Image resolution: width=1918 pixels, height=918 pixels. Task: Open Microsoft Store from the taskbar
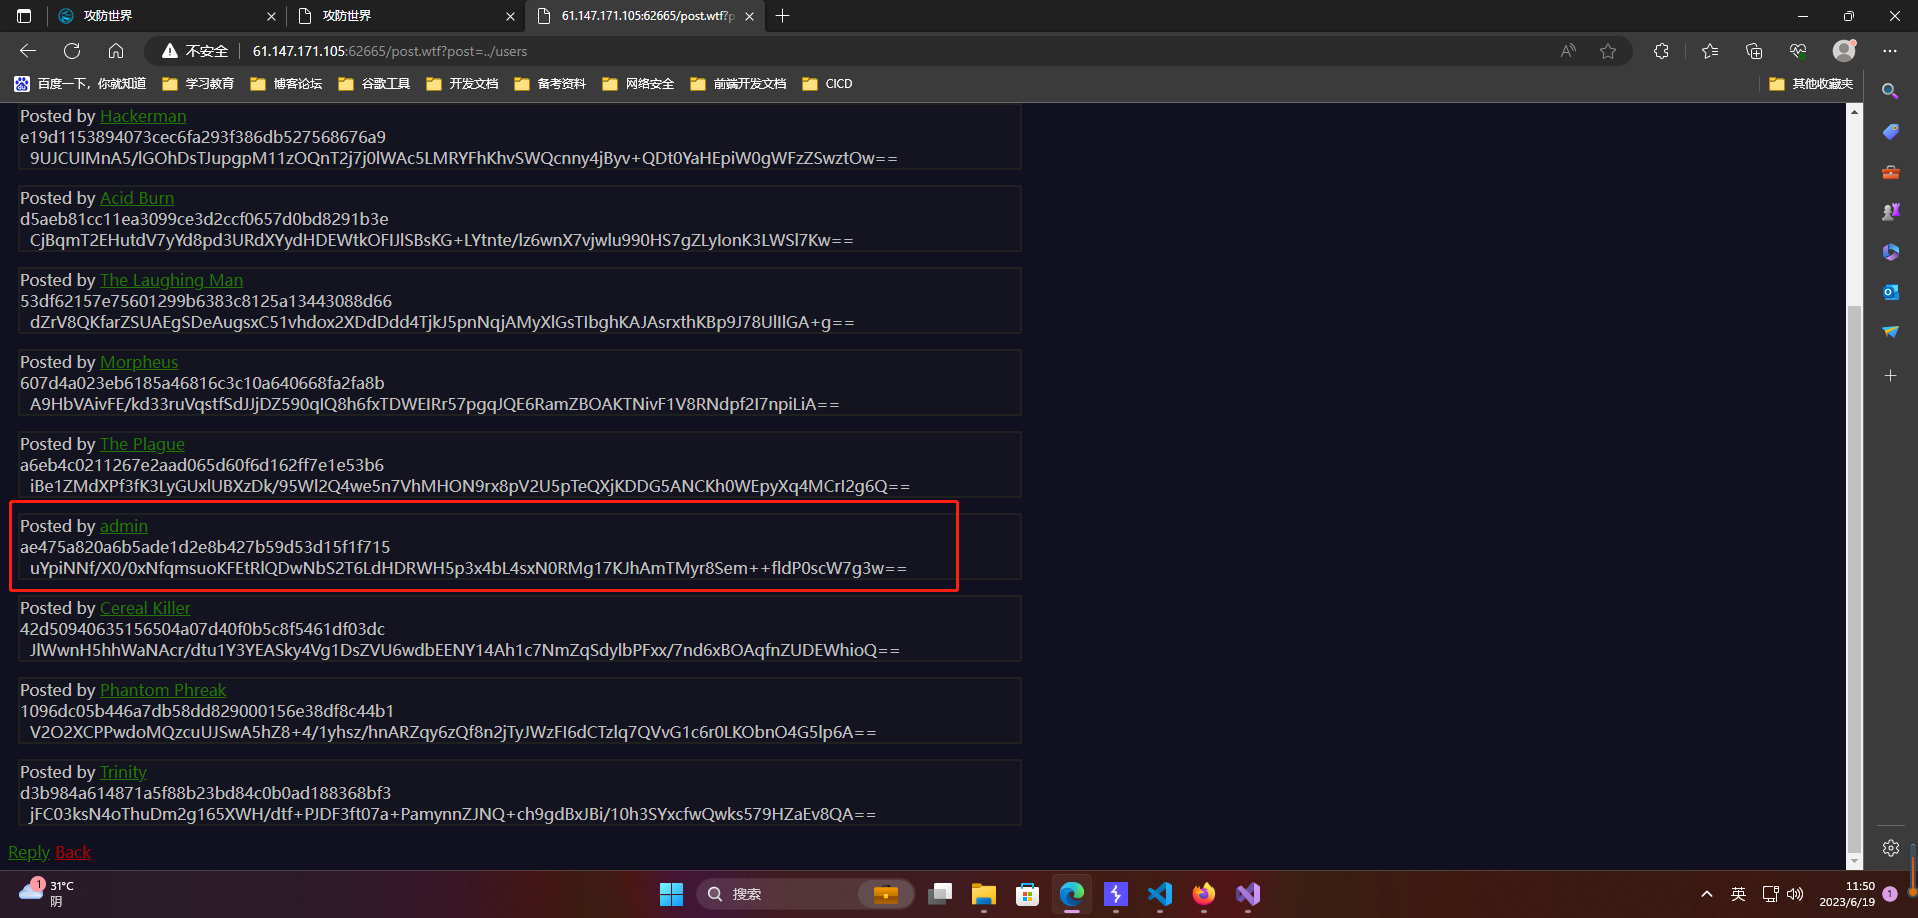click(x=1028, y=894)
